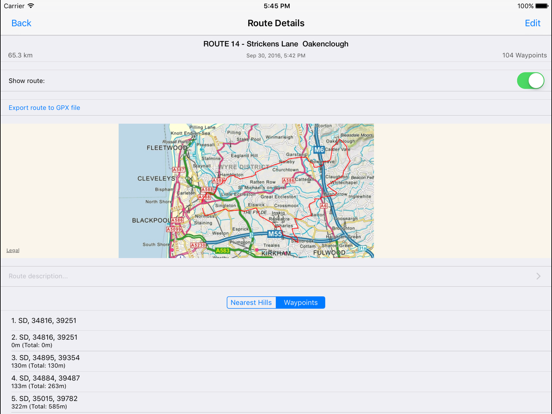Tap the 5:45 PM clock in the status bar

(x=277, y=6)
